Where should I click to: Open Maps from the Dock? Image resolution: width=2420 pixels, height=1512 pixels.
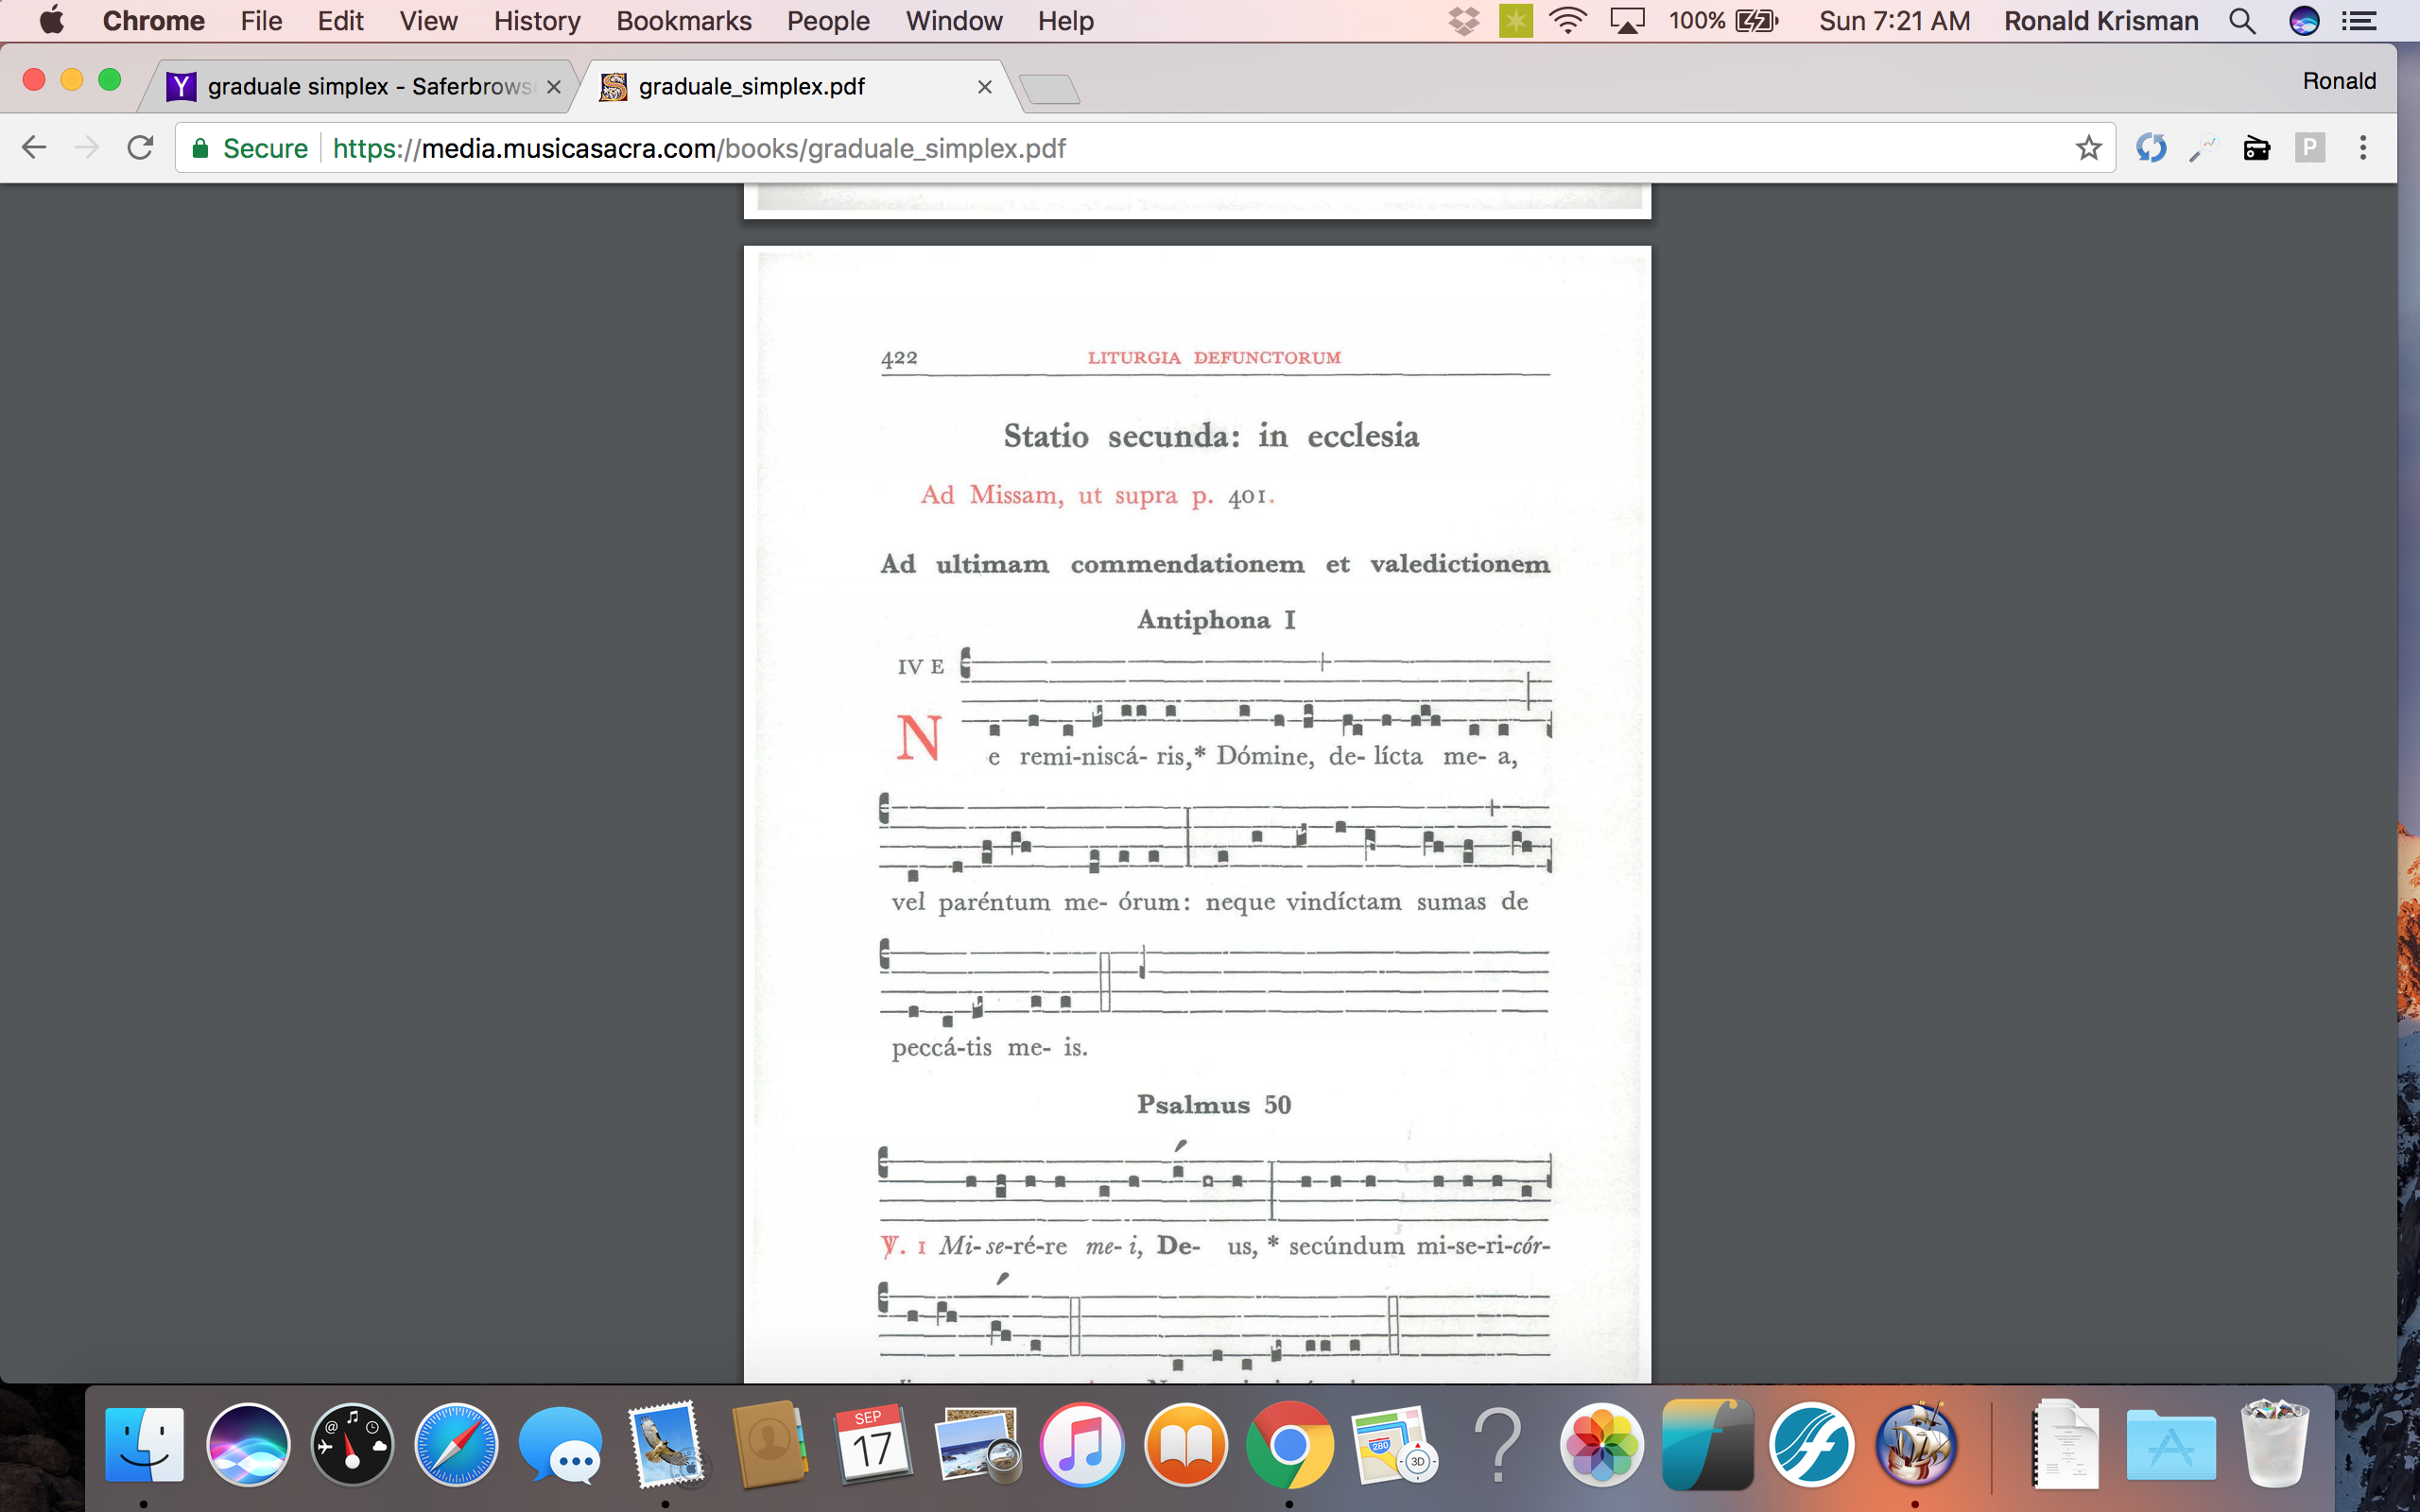[1393, 1445]
